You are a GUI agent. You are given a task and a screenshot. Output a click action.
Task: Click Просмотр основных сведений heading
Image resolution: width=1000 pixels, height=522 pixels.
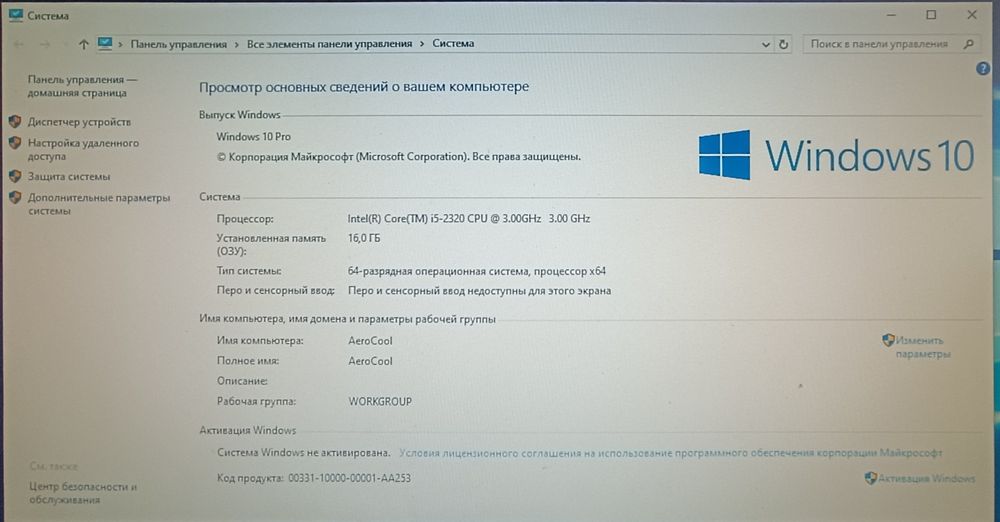point(364,87)
